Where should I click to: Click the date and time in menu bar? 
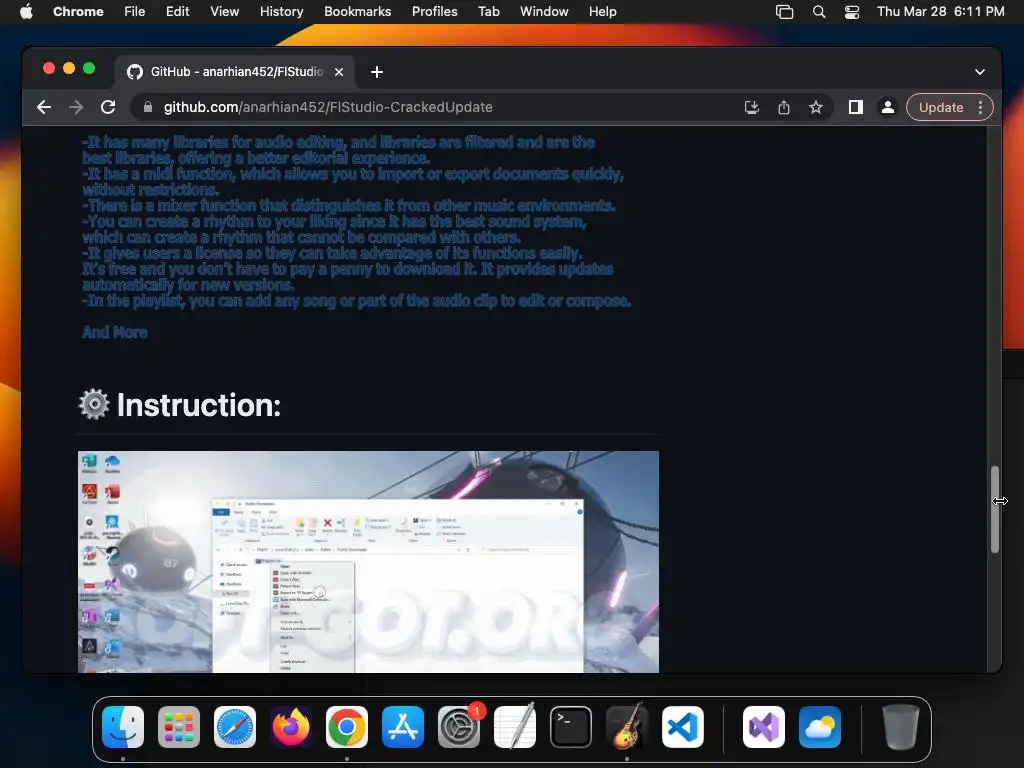coord(940,12)
